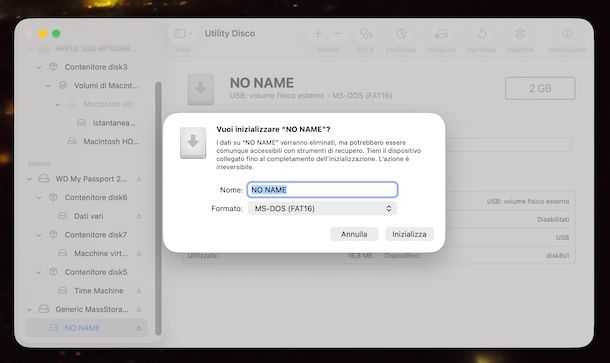Collapse the Contenitore disk5 tree item
The height and width of the screenshot is (363, 610).
39,272
